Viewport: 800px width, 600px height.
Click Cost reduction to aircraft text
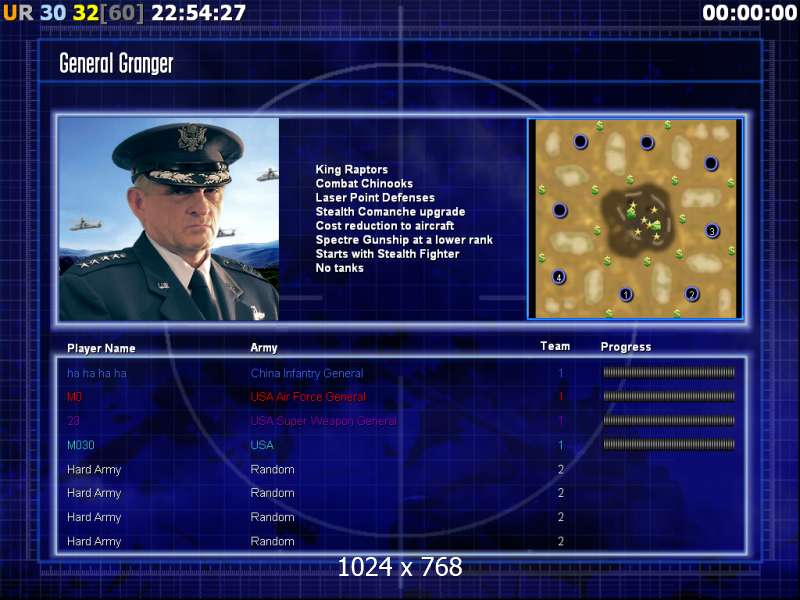tap(385, 226)
